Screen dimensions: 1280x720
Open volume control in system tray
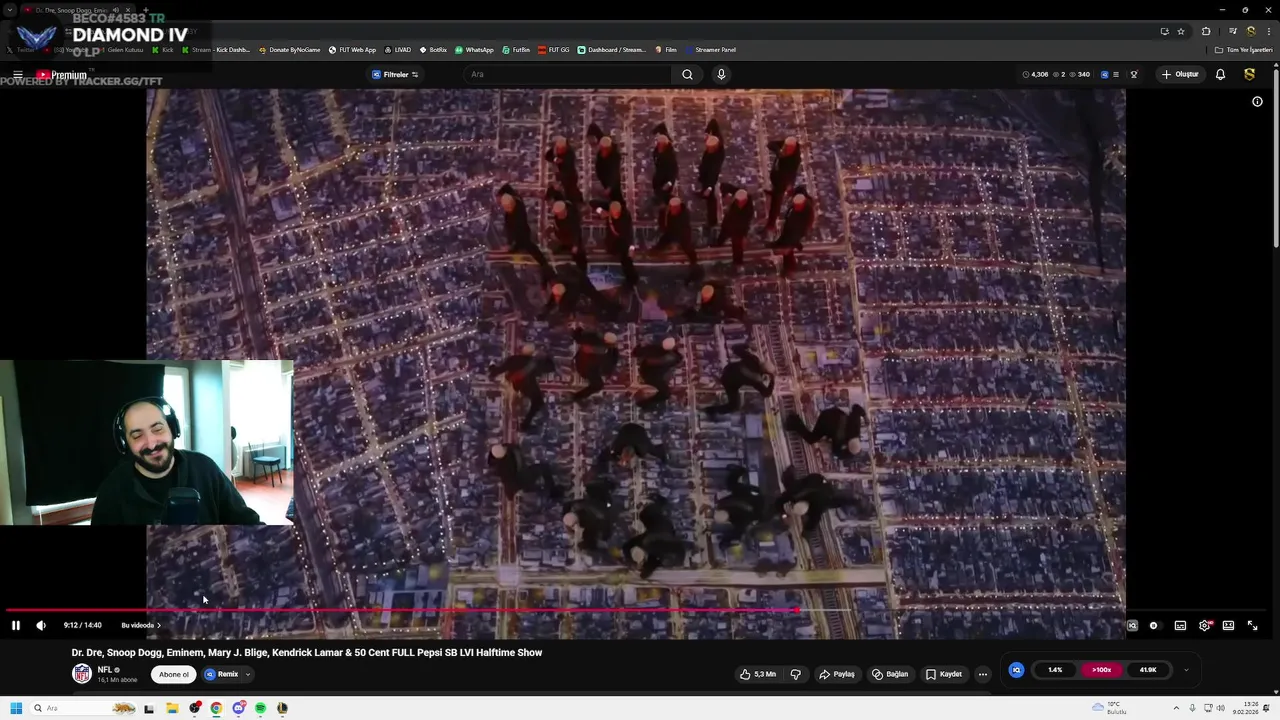(x=1221, y=708)
